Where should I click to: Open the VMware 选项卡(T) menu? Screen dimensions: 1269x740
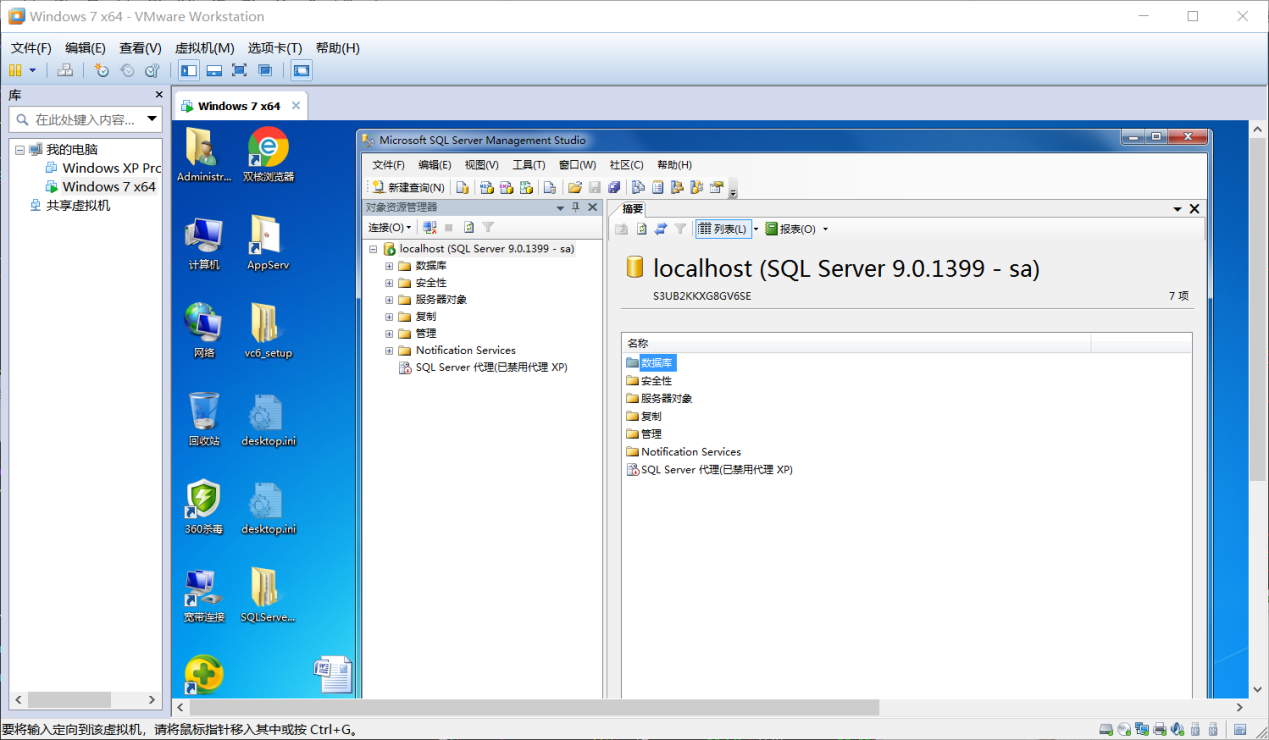point(275,48)
